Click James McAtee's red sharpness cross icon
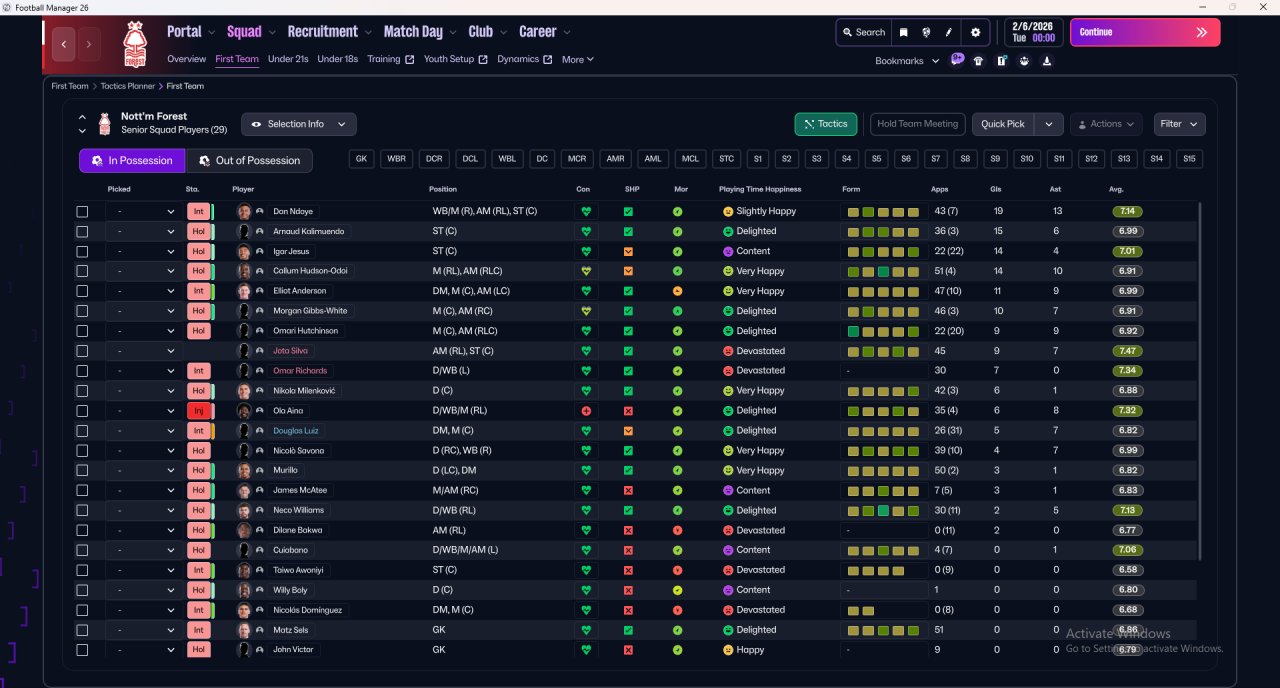1280x688 pixels. (x=628, y=491)
